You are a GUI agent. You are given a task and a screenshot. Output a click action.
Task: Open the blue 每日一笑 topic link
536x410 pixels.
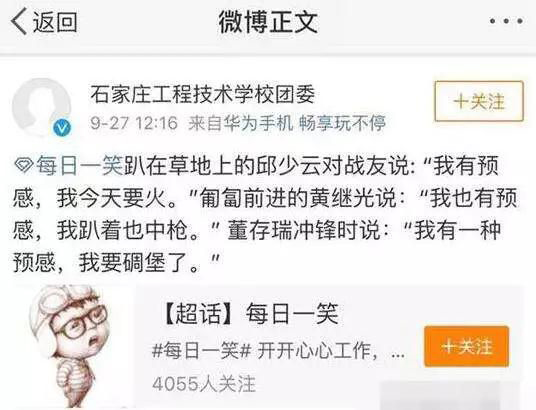click(x=79, y=166)
